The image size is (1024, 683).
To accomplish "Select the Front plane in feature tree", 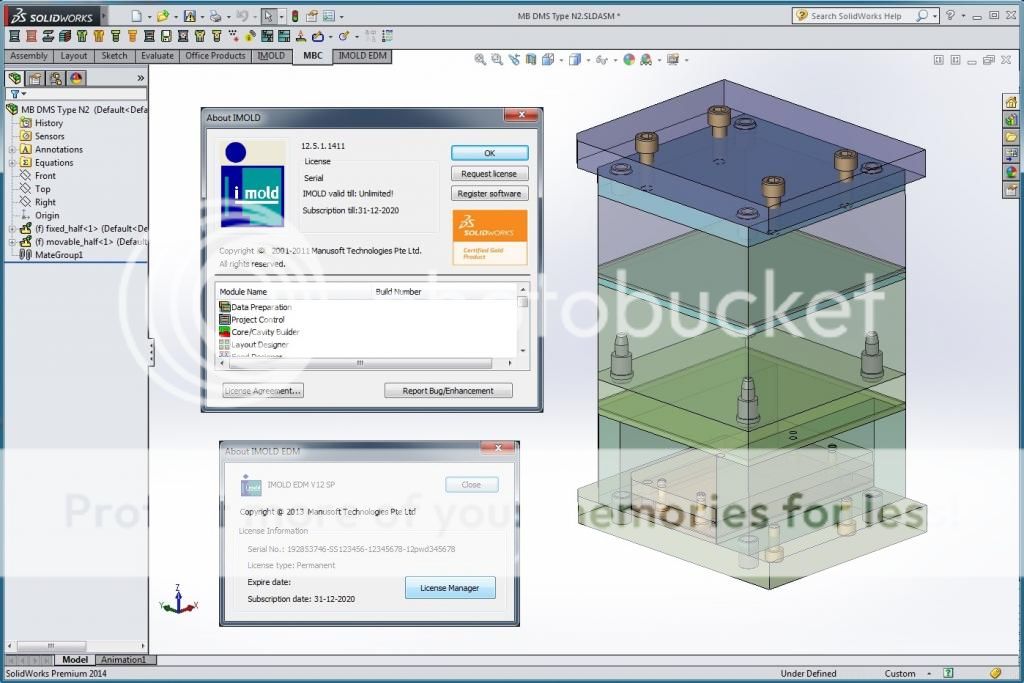I will click(45, 176).
